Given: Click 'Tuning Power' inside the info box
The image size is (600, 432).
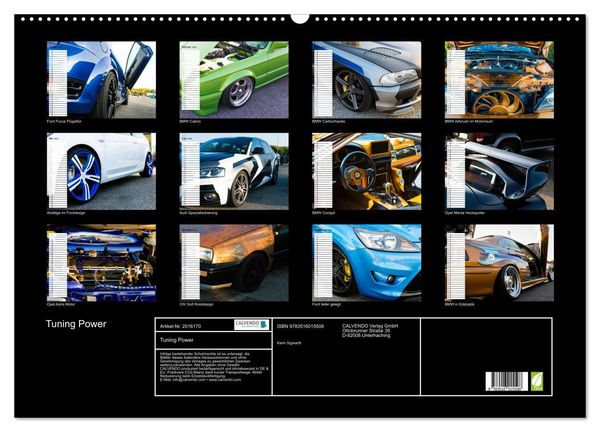Looking at the screenshot, I should pos(176,340).
